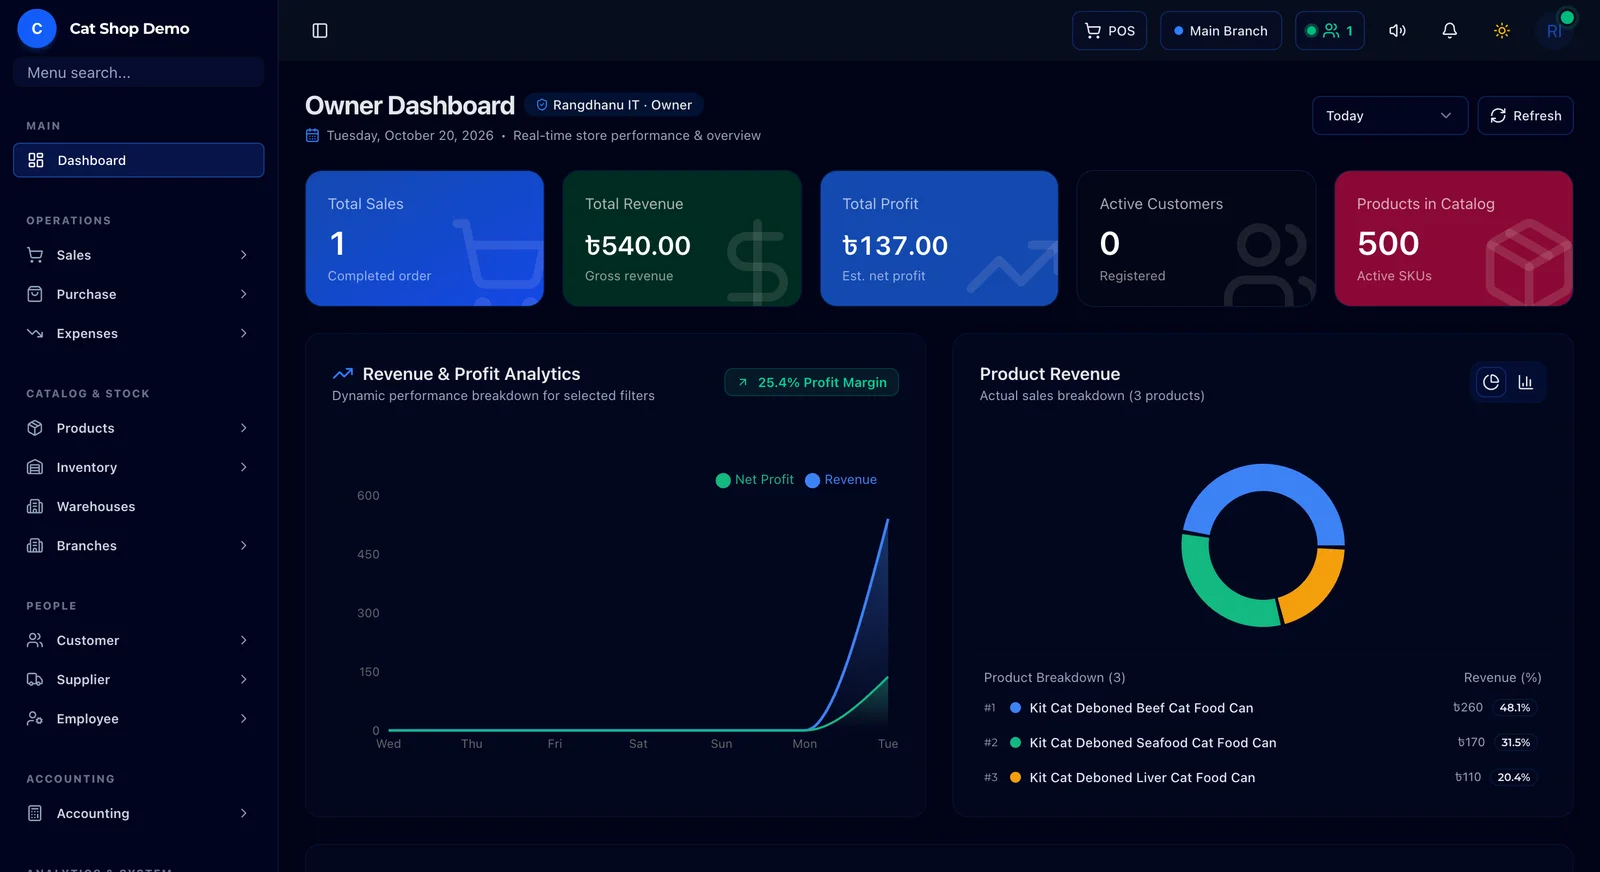Focus the Menu search field

click(139, 73)
